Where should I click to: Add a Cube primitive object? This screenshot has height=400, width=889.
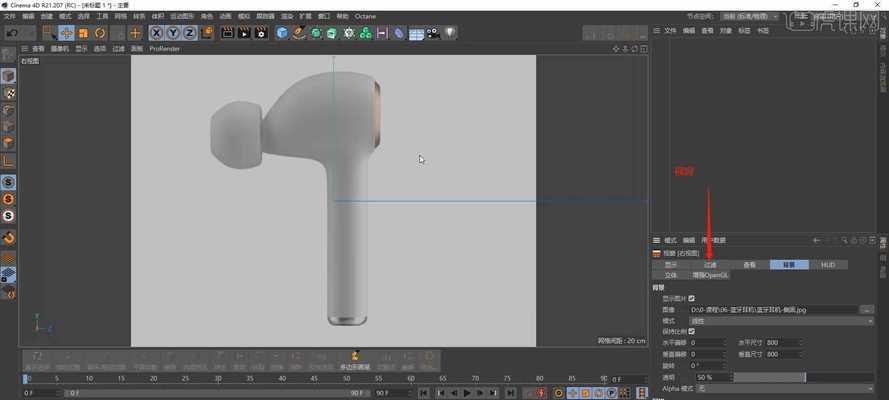click(282, 33)
